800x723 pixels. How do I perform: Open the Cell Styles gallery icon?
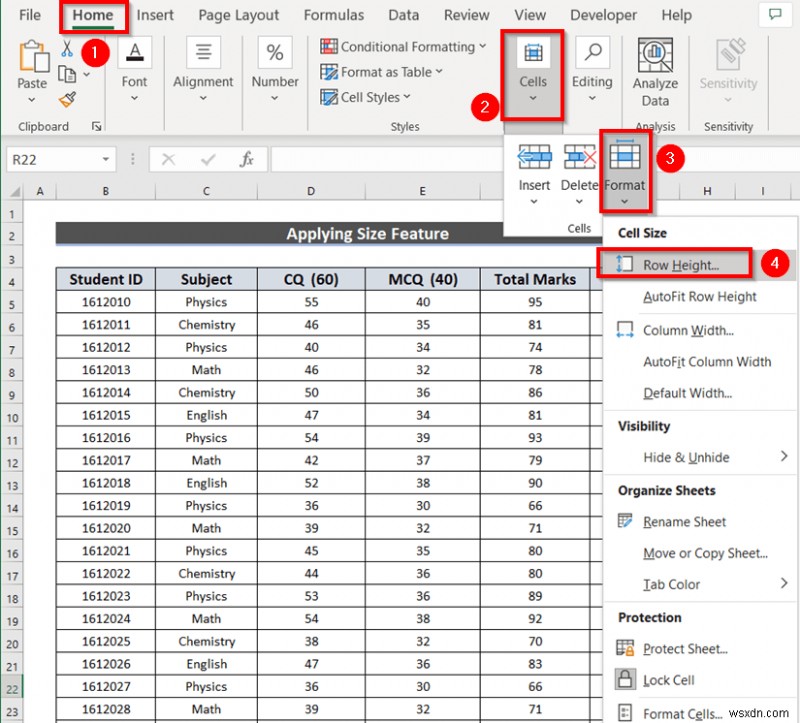click(x=328, y=97)
